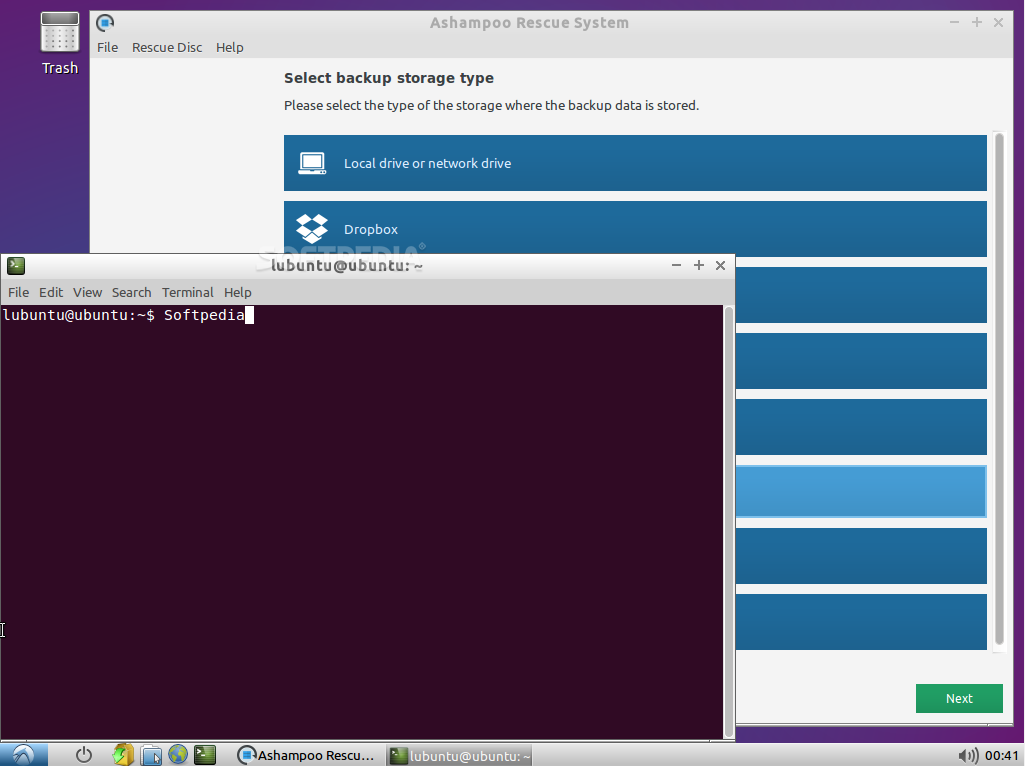Screen dimensions: 1025x766
Task: Open the file manager from taskbar
Action: point(151,755)
